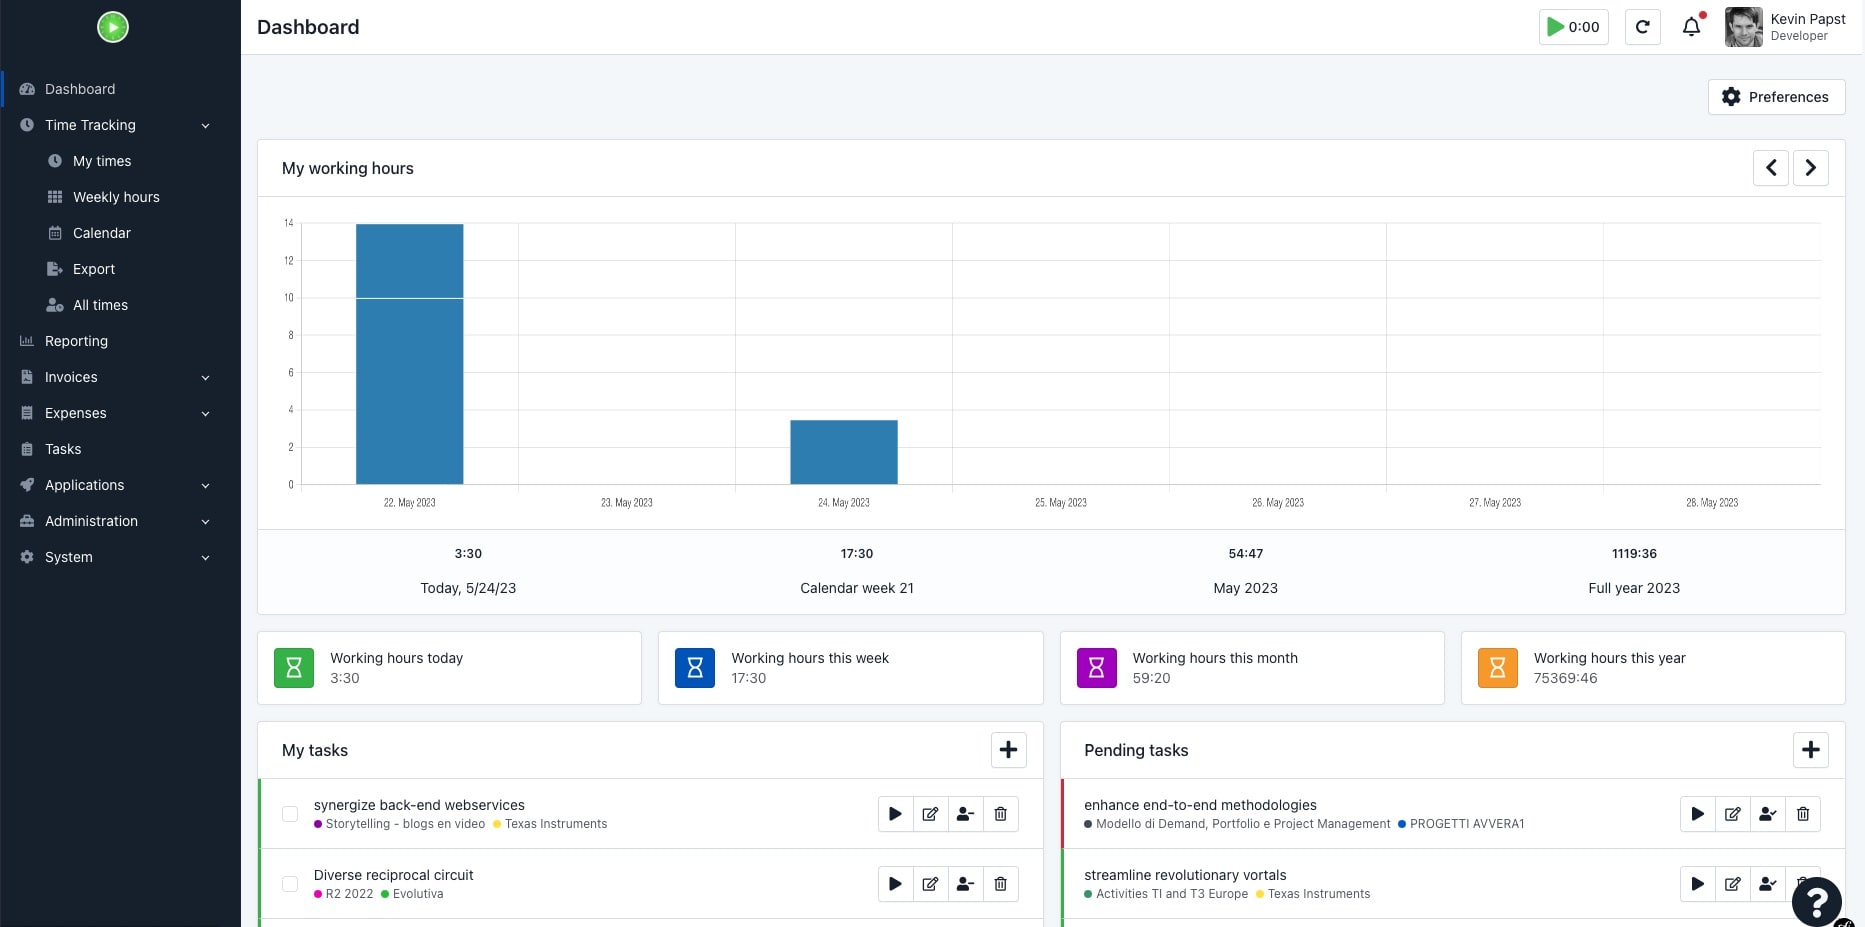Start timer for Diverse reciprocal circuit
Screen dimensions: 1865x927
(895, 884)
